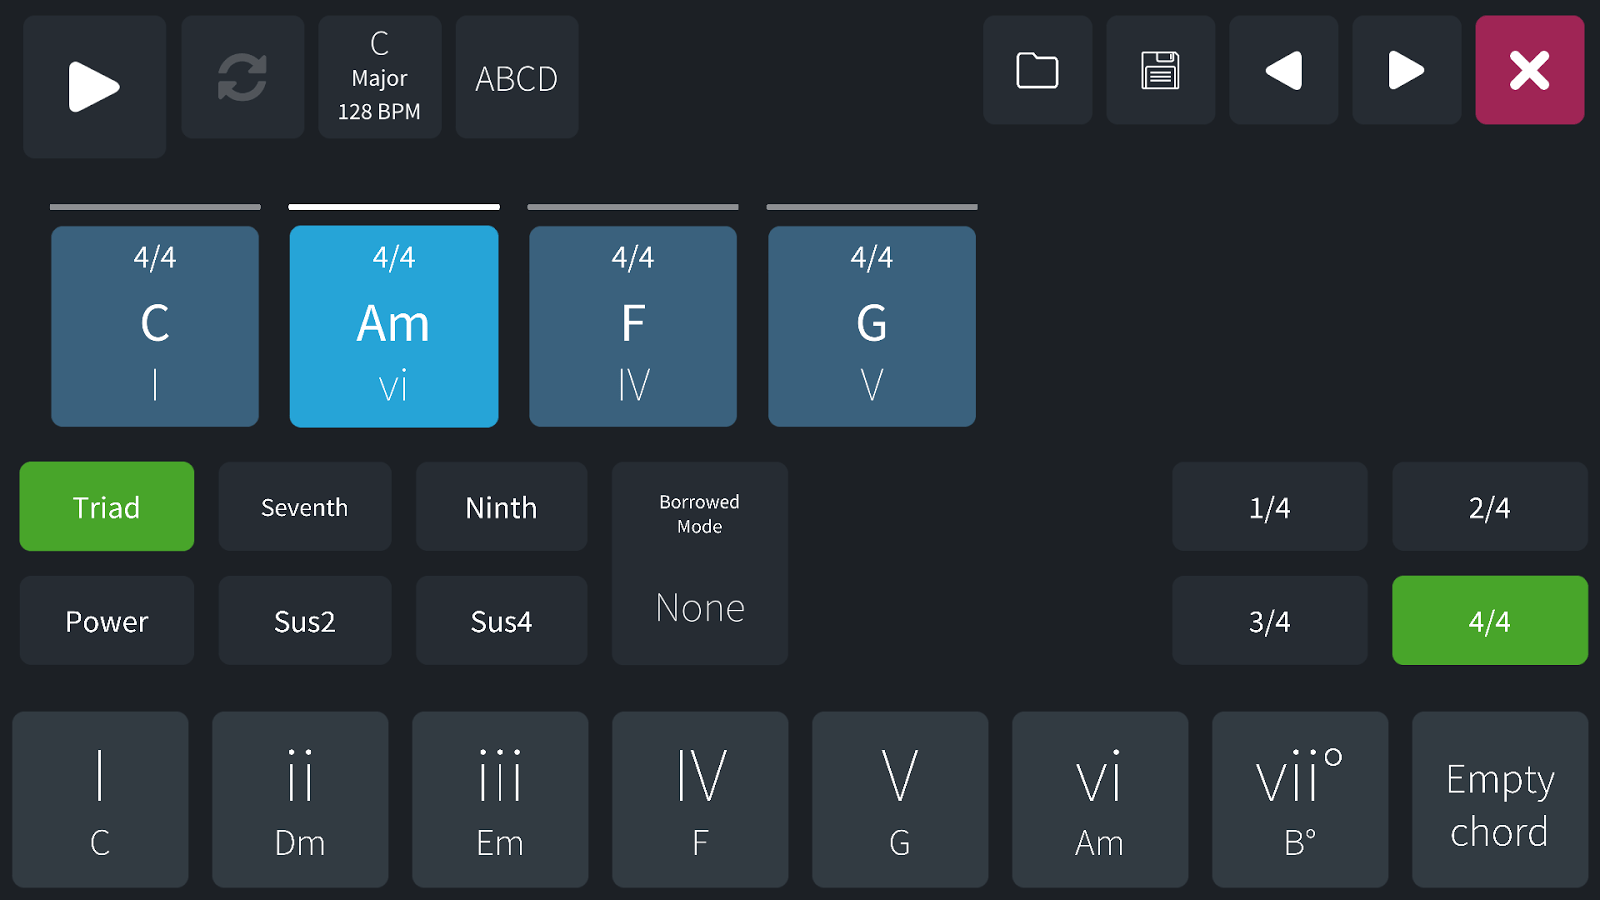Viewport: 1600px width, 900px height.
Task: Choose the vii° B diminished chord
Action: pyautogui.click(x=1299, y=799)
